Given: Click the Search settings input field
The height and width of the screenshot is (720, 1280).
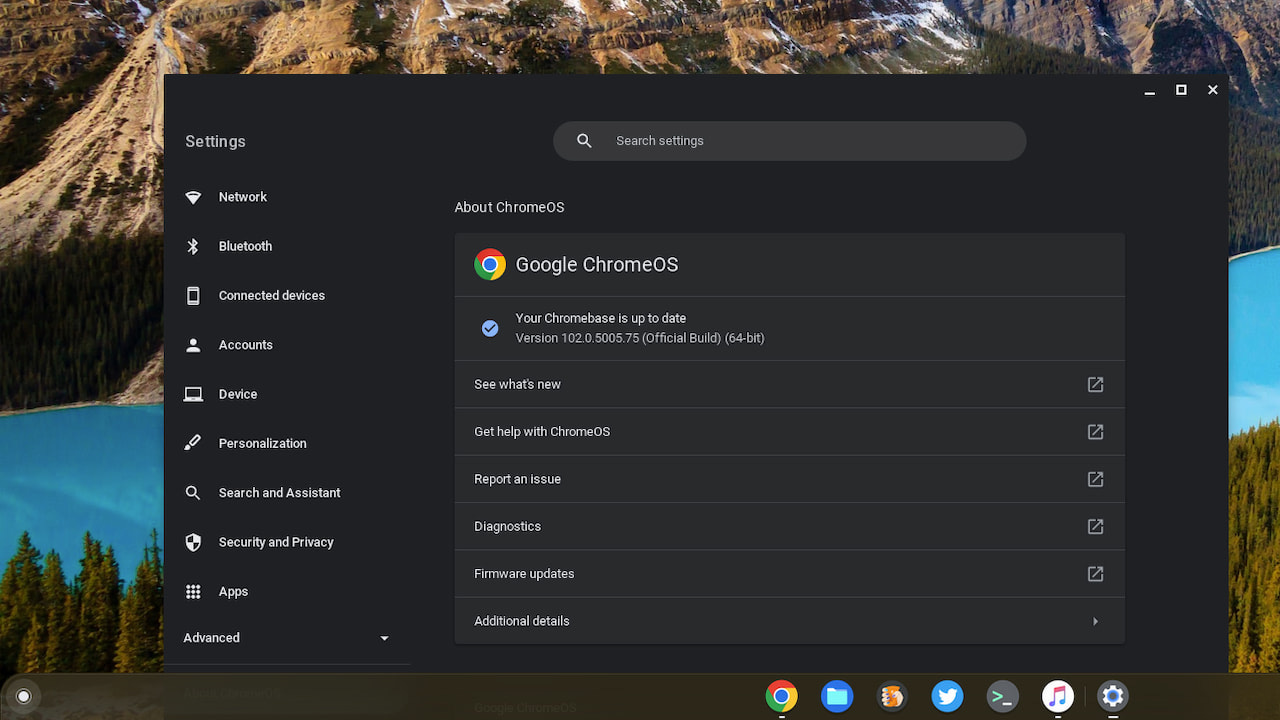Looking at the screenshot, I should coord(789,141).
